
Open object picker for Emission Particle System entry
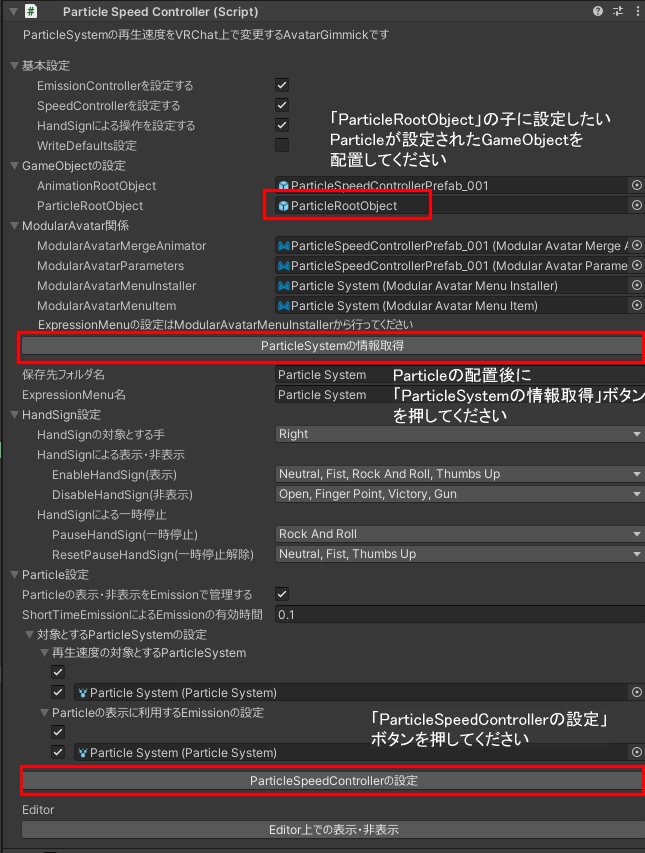(636, 752)
